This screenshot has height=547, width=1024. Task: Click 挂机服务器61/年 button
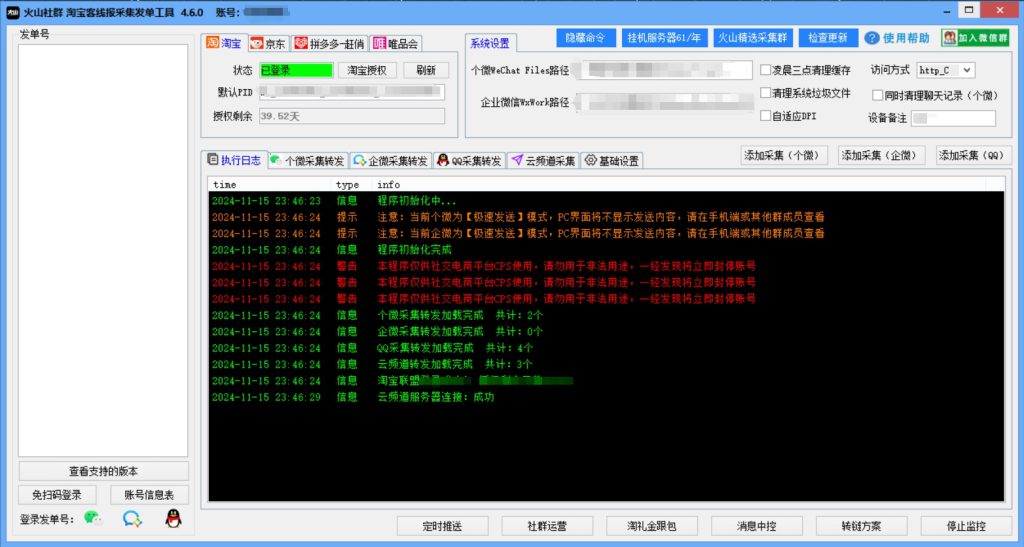click(664, 38)
